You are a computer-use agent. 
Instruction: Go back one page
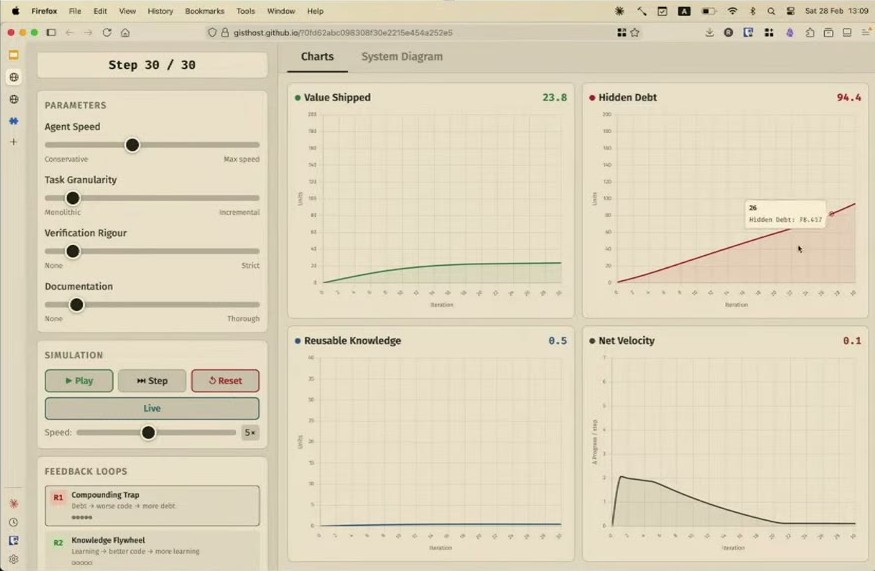tap(70, 32)
